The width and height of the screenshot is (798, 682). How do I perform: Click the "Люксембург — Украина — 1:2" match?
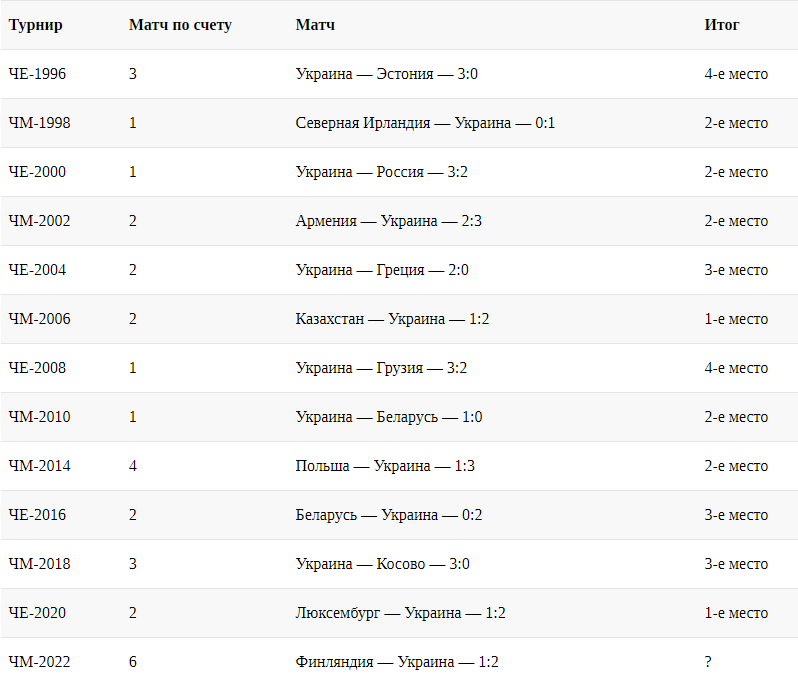(401, 613)
